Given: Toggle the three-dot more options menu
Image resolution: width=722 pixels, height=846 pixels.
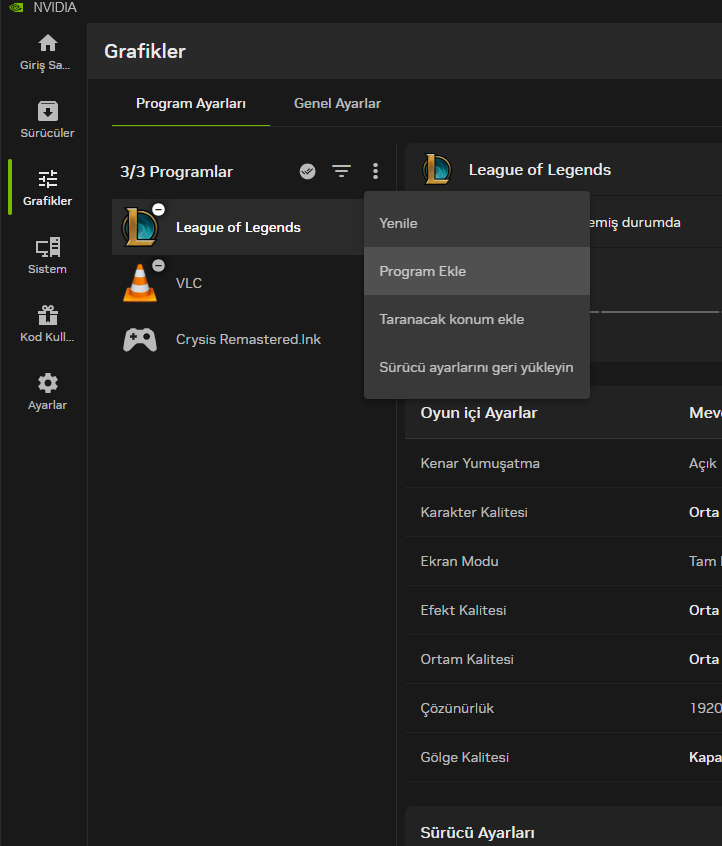Looking at the screenshot, I should point(375,172).
